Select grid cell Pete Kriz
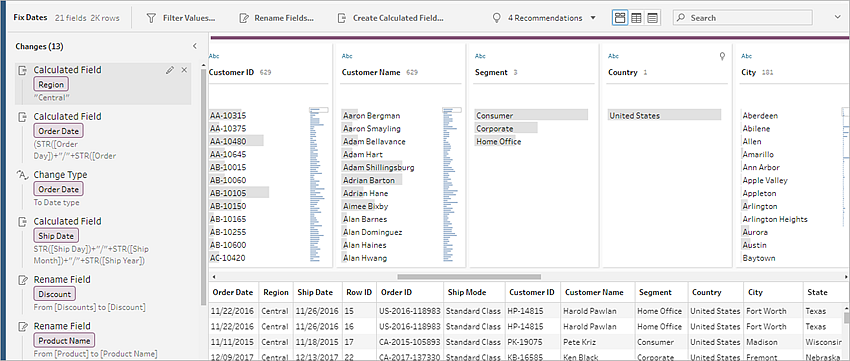This screenshot has width=850, height=361. [597, 343]
